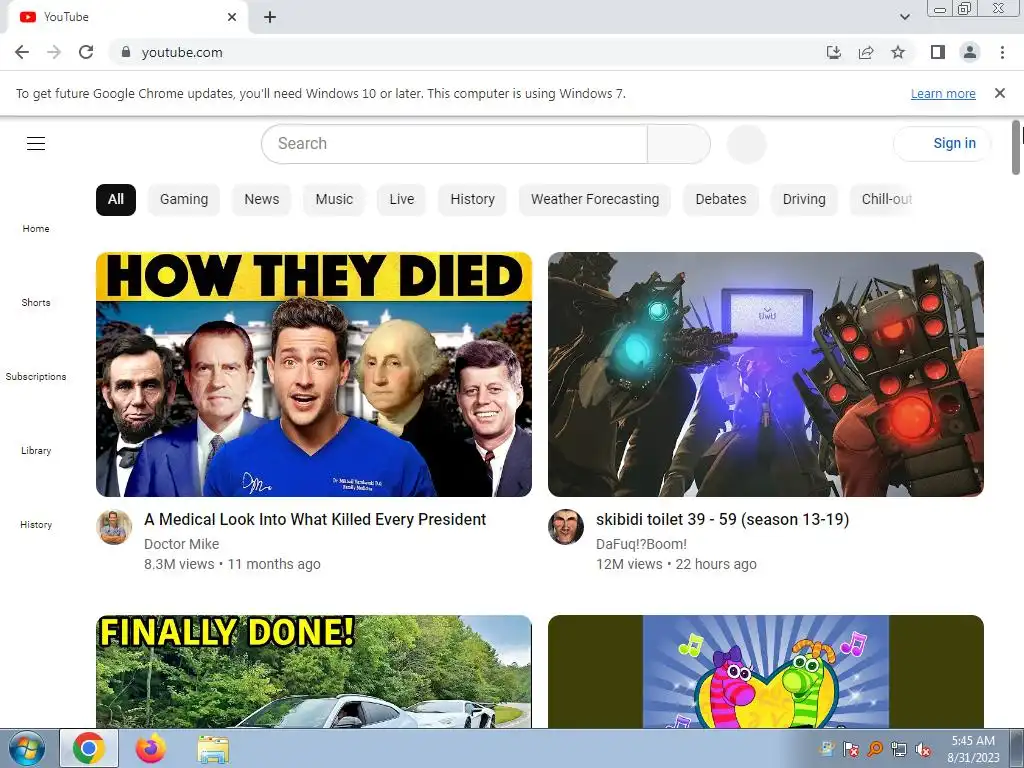
Task: Click the Chrome icon in the taskbar
Action: (89, 748)
